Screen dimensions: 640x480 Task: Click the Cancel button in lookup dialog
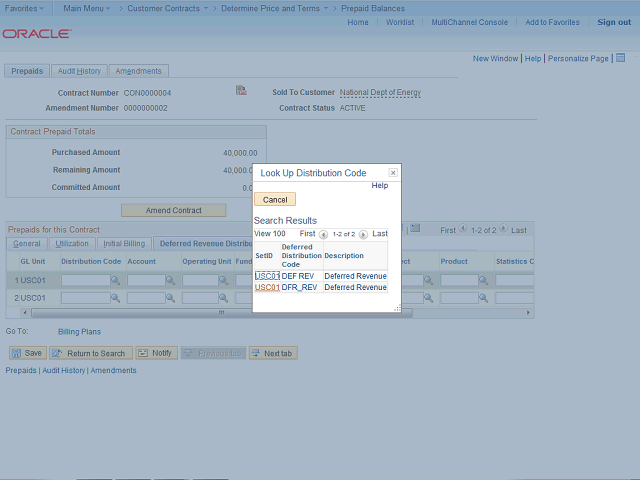pos(275,200)
